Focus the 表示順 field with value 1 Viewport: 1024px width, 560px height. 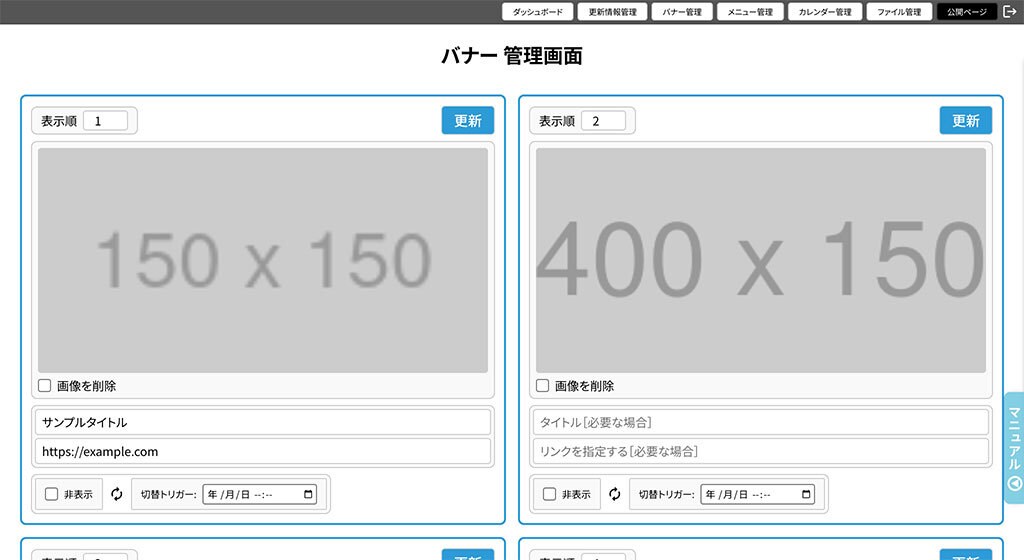pyautogui.click(x=105, y=121)
